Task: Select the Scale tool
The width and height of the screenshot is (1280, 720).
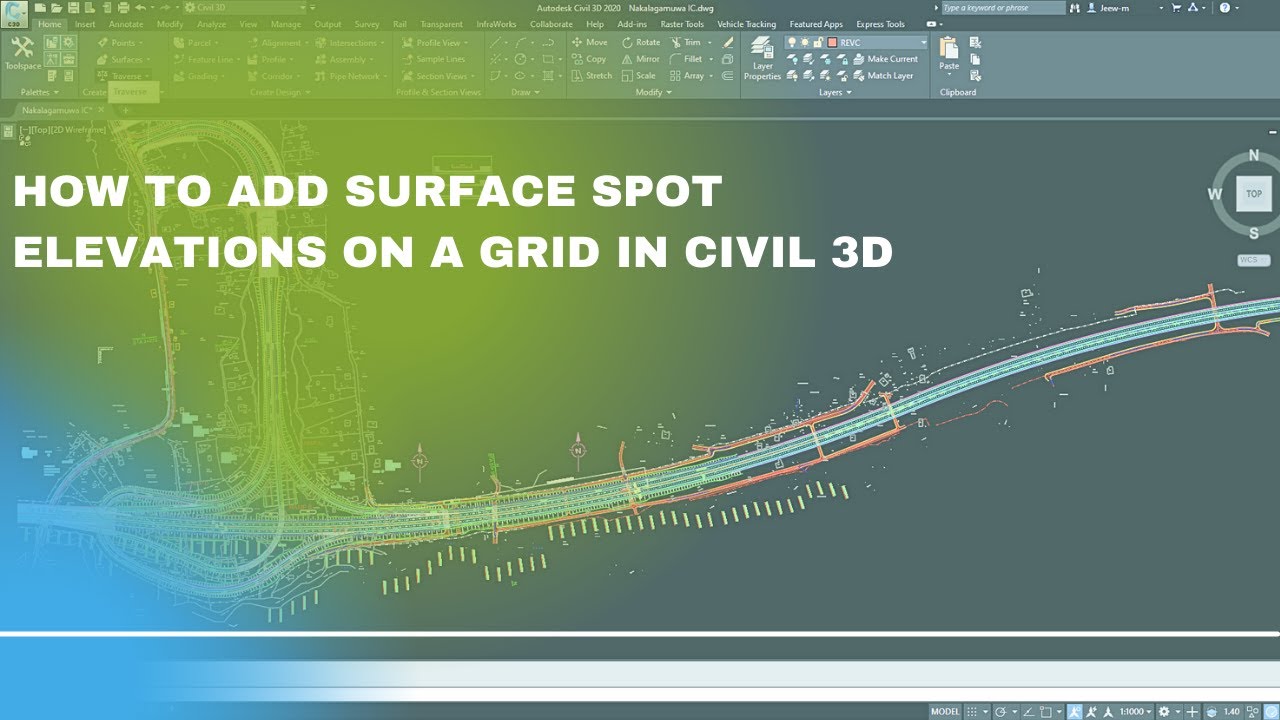Action: 638,75
